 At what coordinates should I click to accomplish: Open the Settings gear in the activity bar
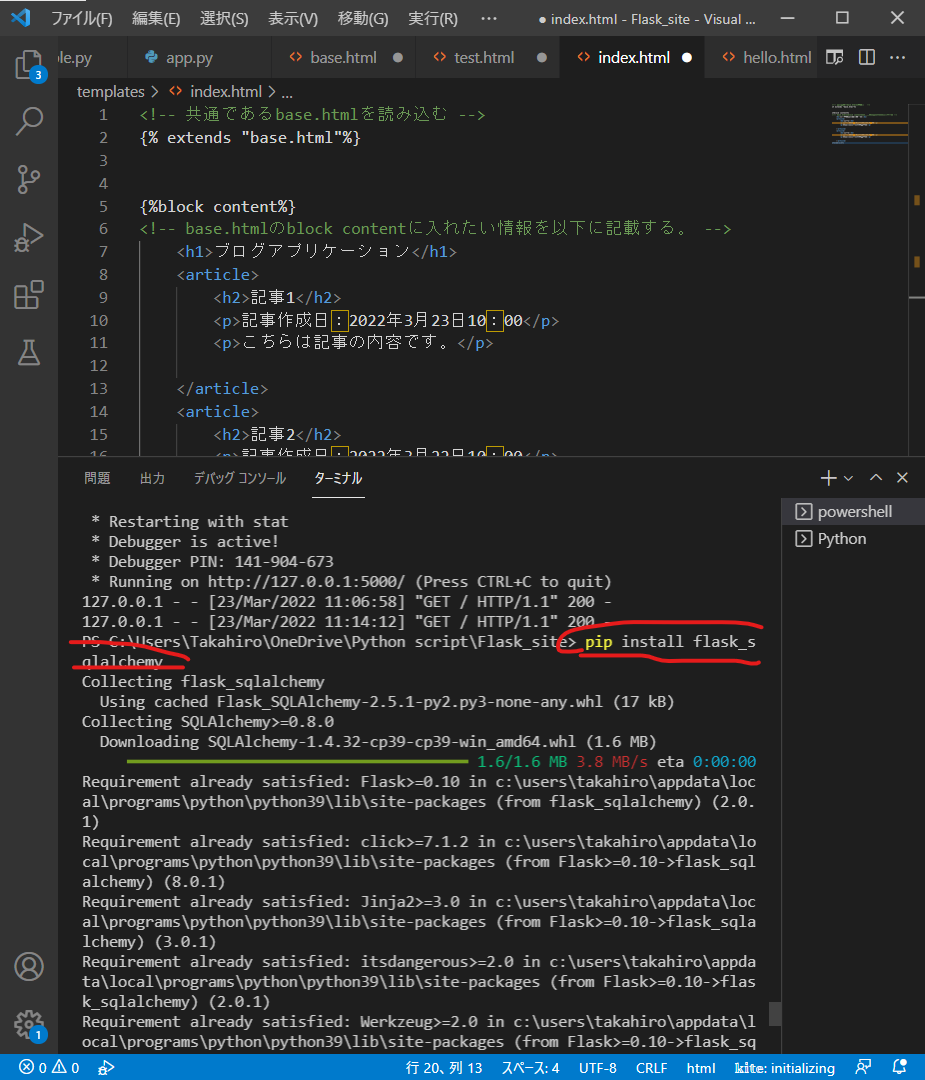tap(29, 1025)
